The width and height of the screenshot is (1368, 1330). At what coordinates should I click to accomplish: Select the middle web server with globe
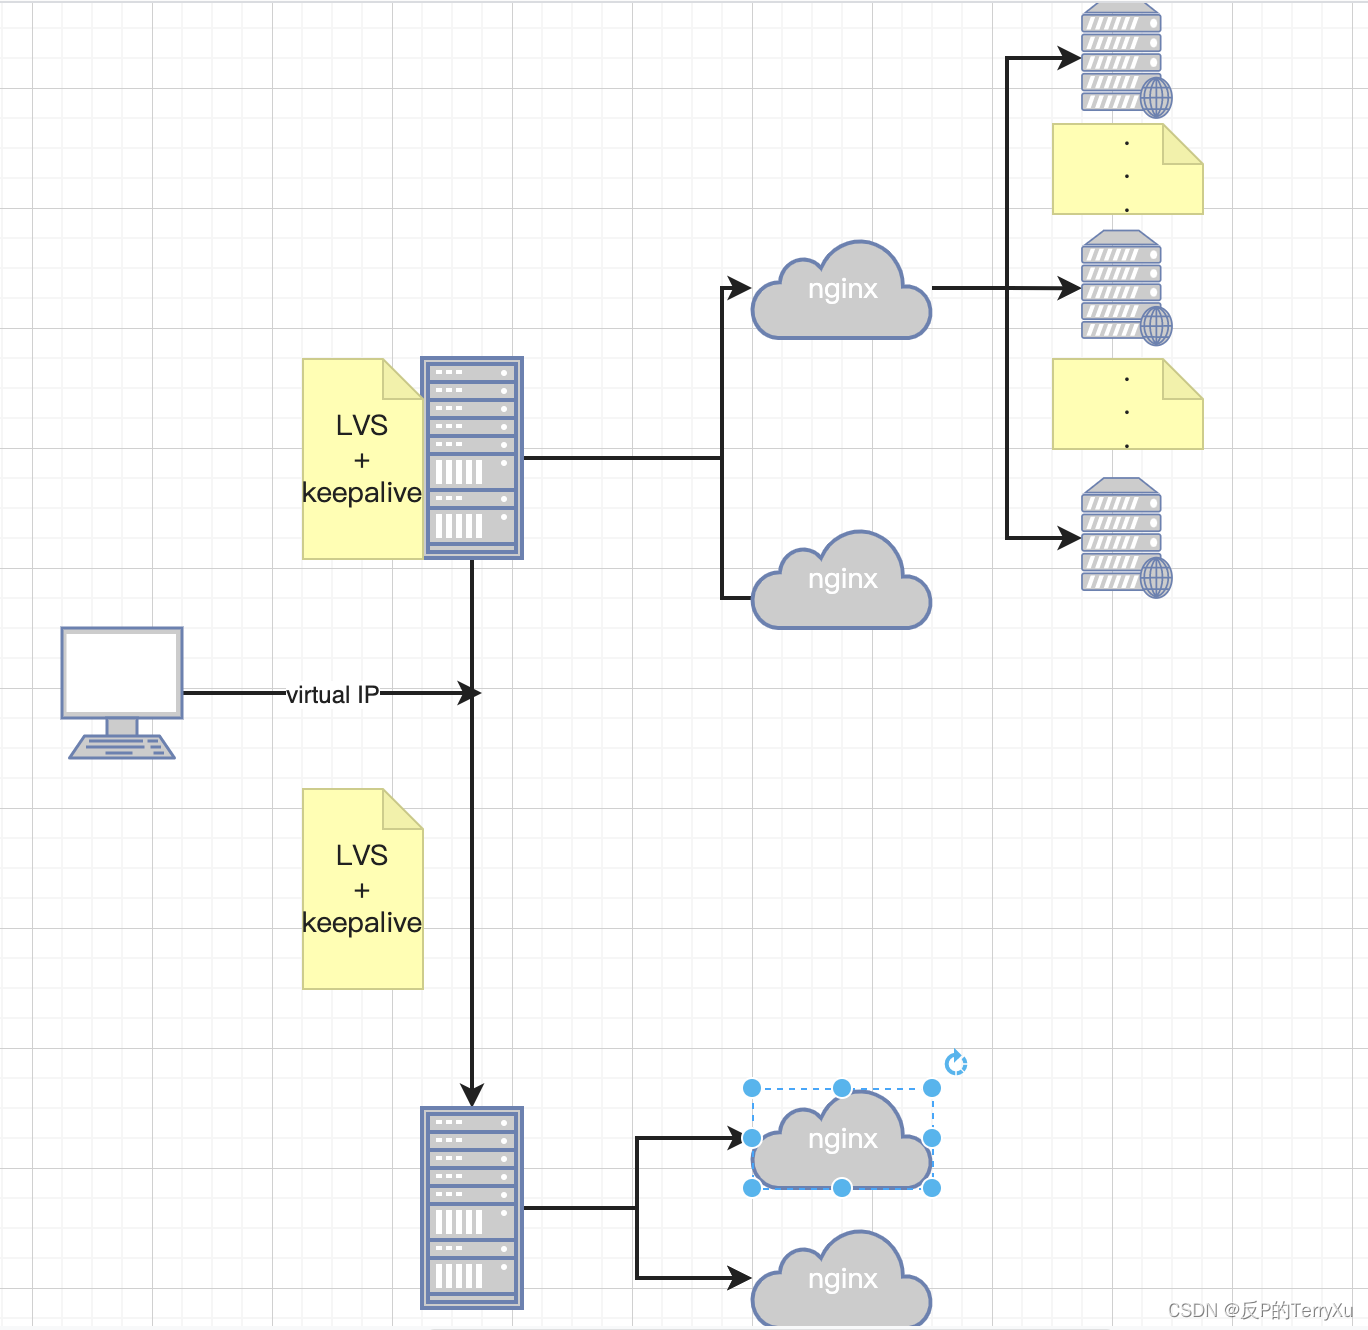(x=1127, y=288)
